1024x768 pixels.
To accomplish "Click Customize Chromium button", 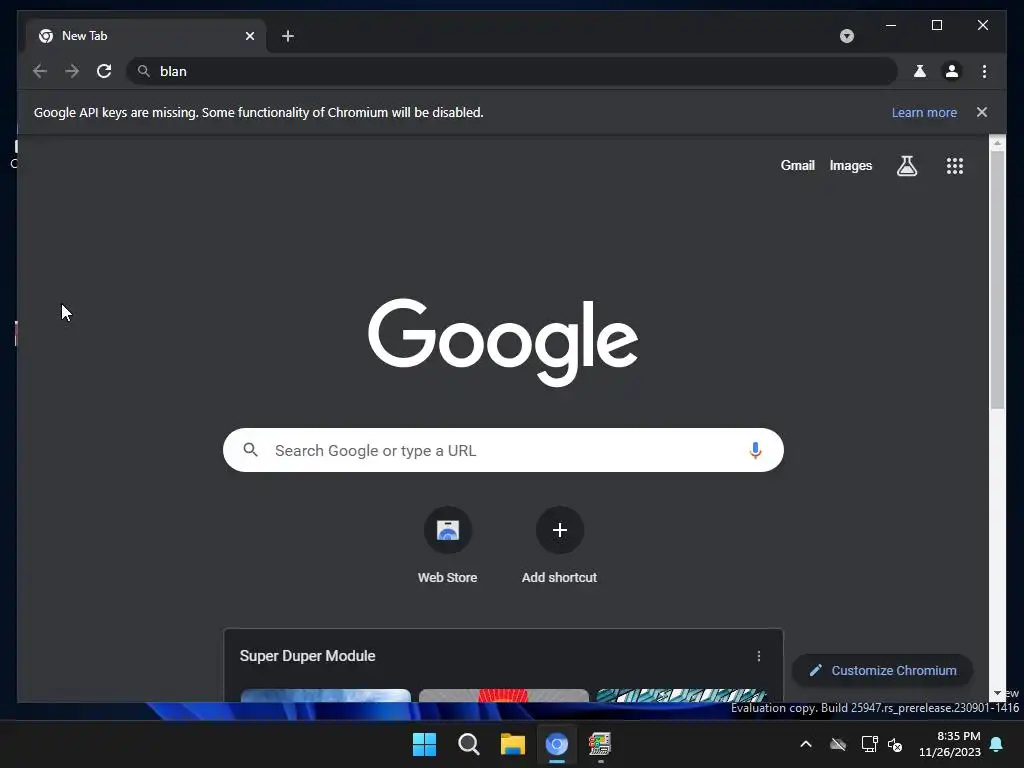I will tap(882, 671).
